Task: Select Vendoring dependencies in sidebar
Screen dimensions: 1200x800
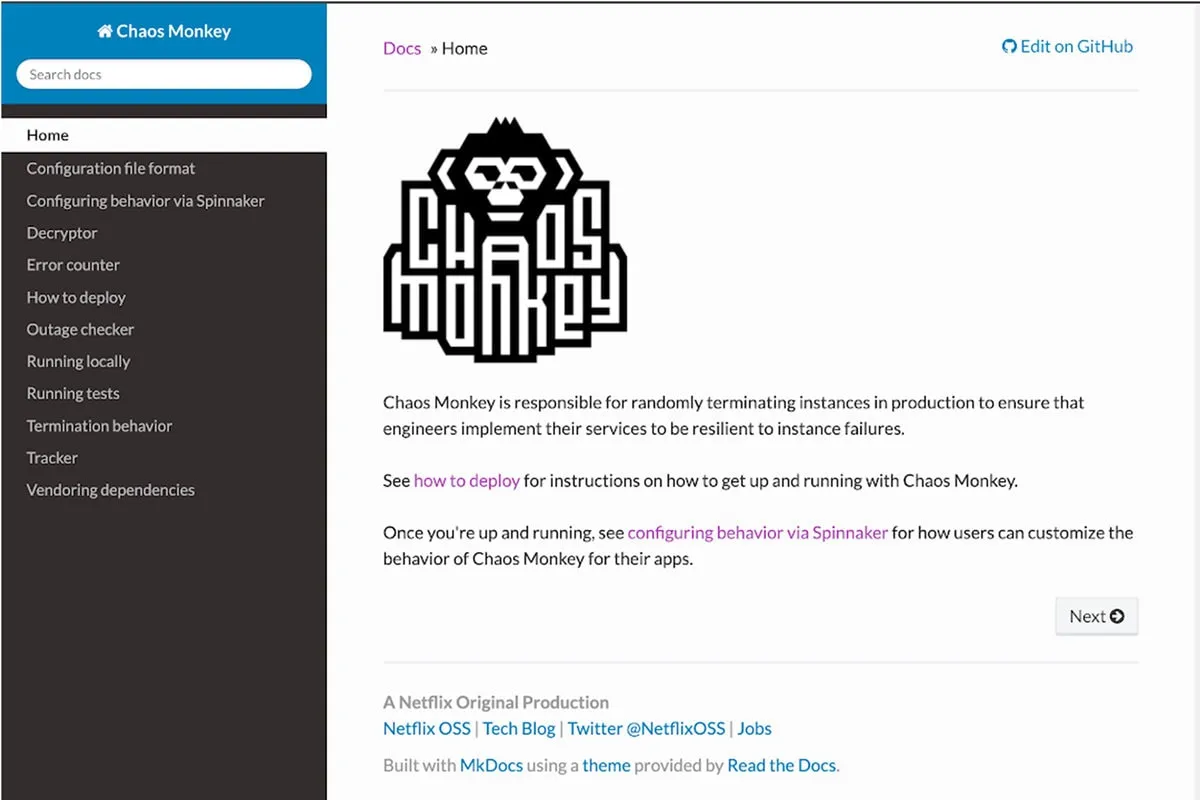Action: (x=110, y=489)
